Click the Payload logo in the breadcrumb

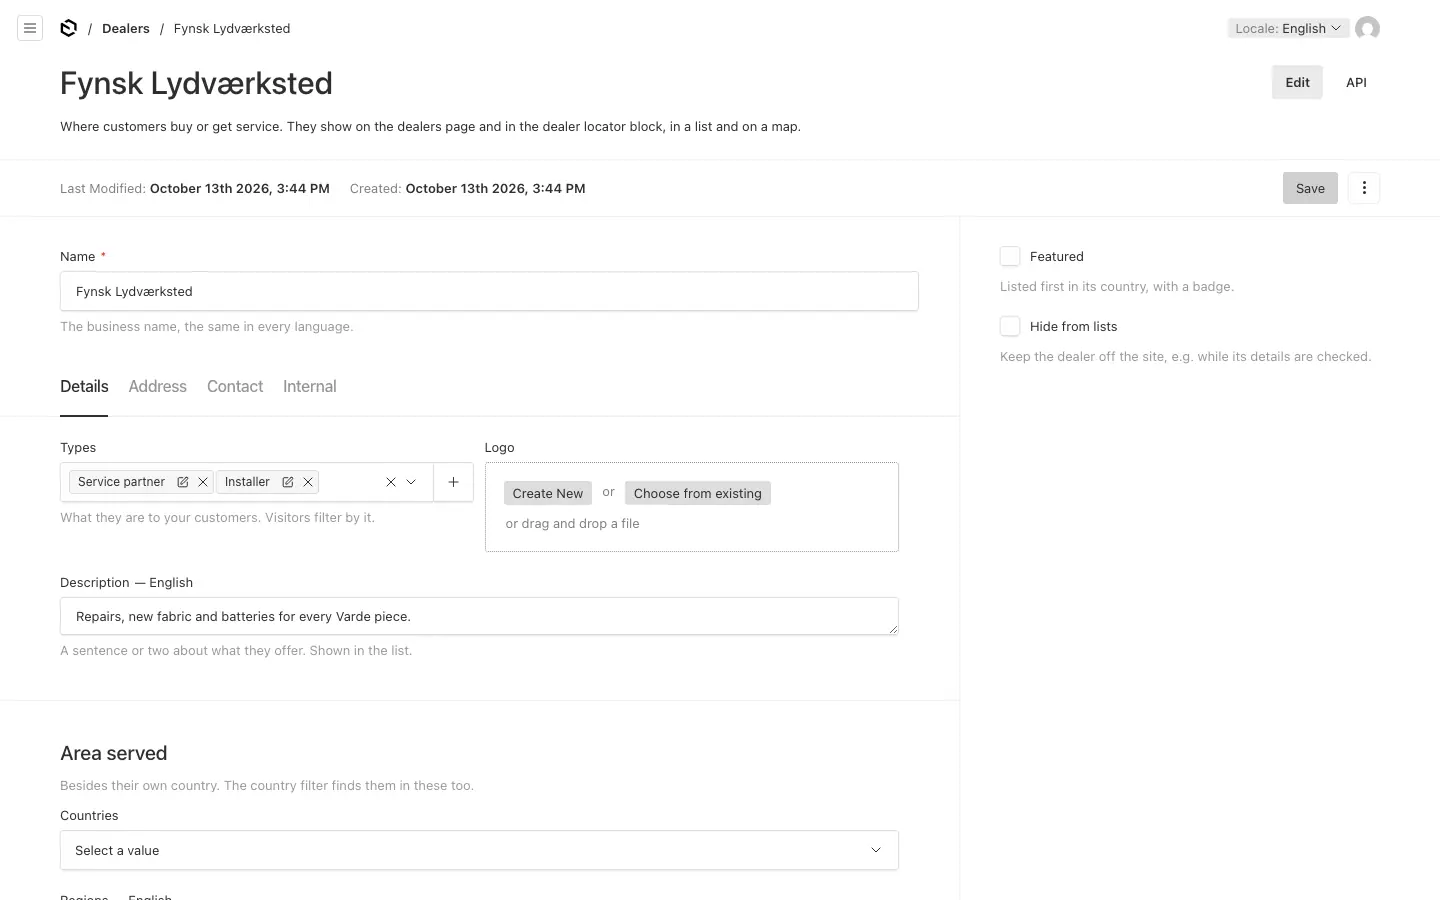click(x=69, y=28)
